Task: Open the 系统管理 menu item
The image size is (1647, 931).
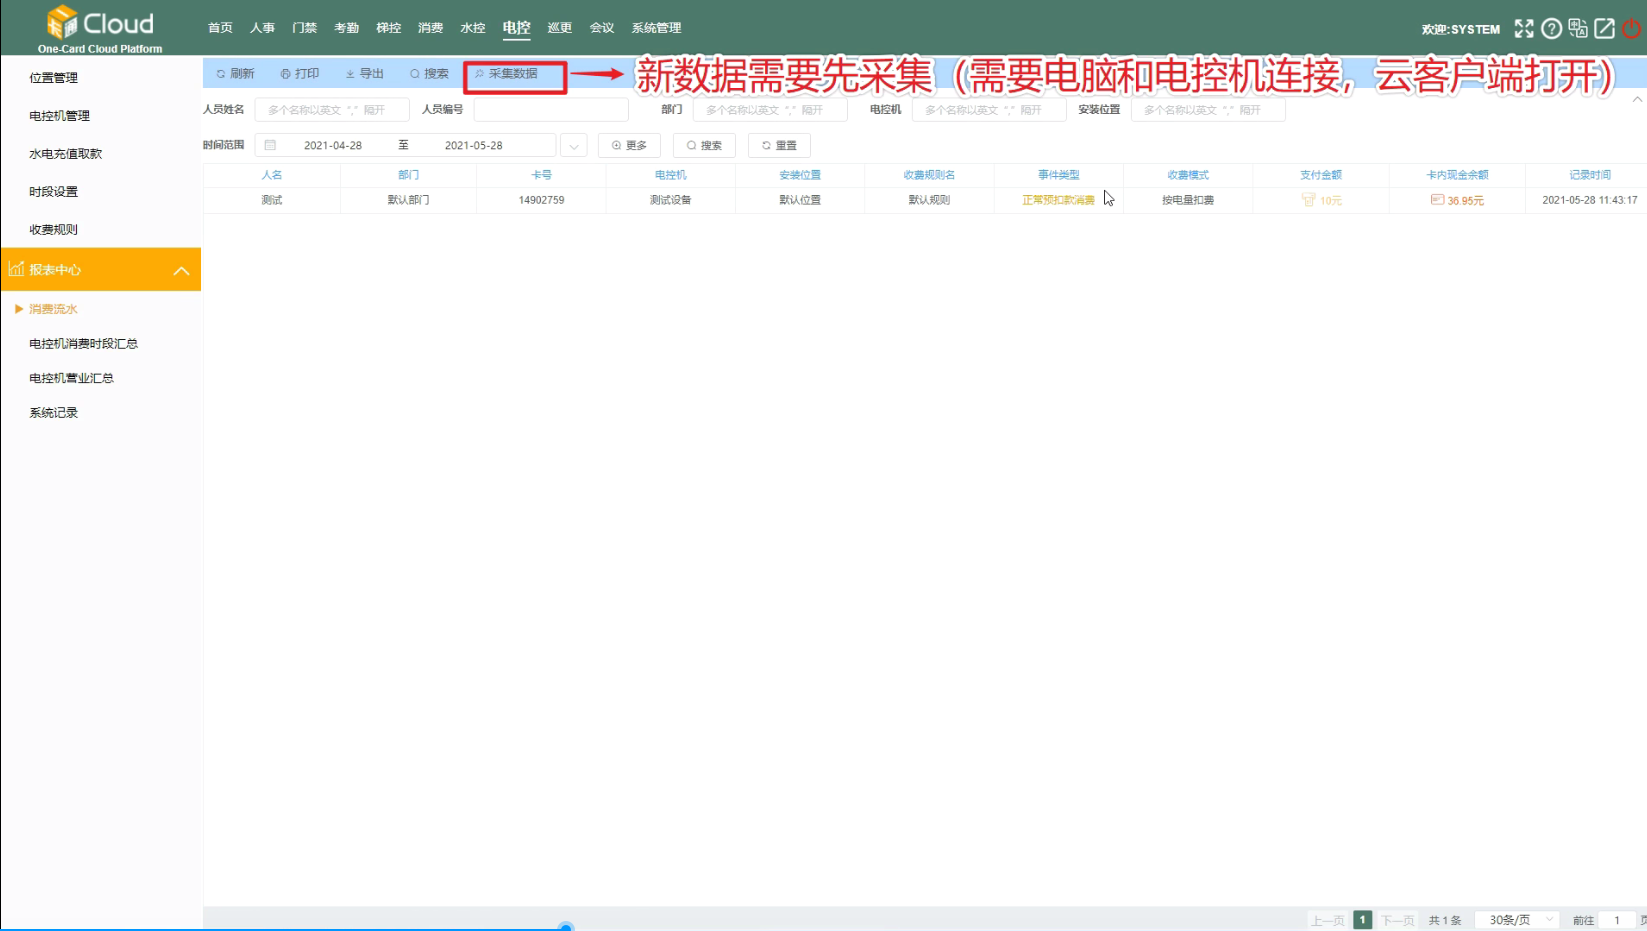Action: tap(655, 28)
